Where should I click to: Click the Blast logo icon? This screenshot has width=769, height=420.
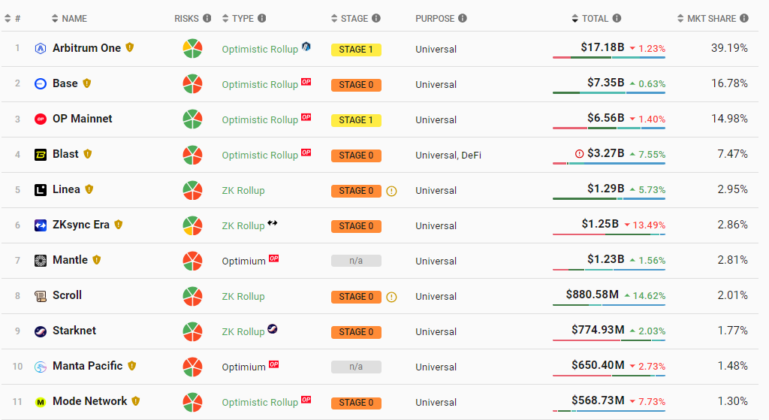point(41,154)
